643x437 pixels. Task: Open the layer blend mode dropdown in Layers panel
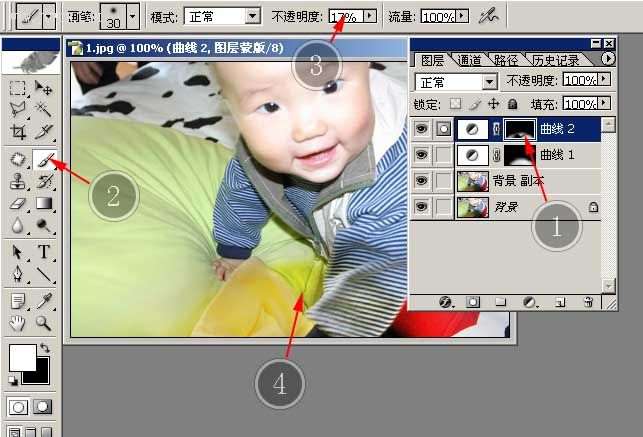(x=489, y=81)
